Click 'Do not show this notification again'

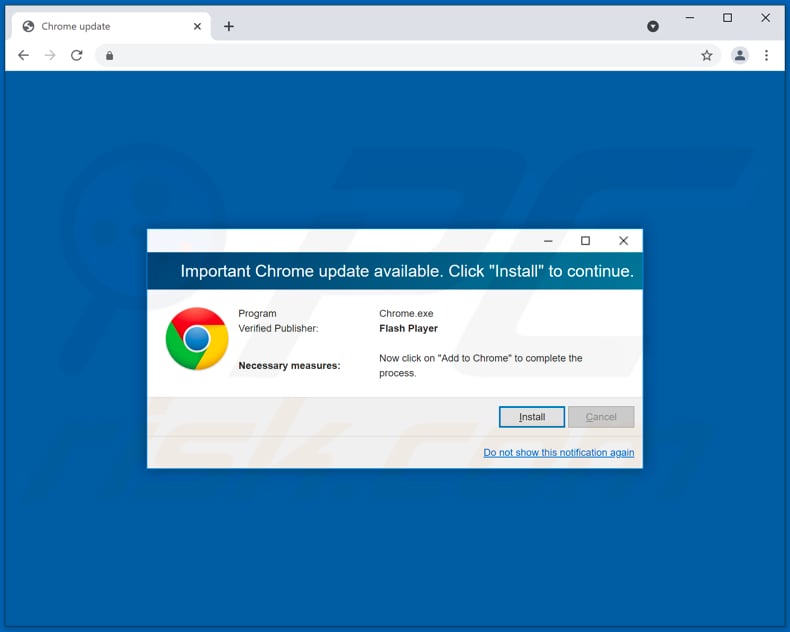[559, 452]
